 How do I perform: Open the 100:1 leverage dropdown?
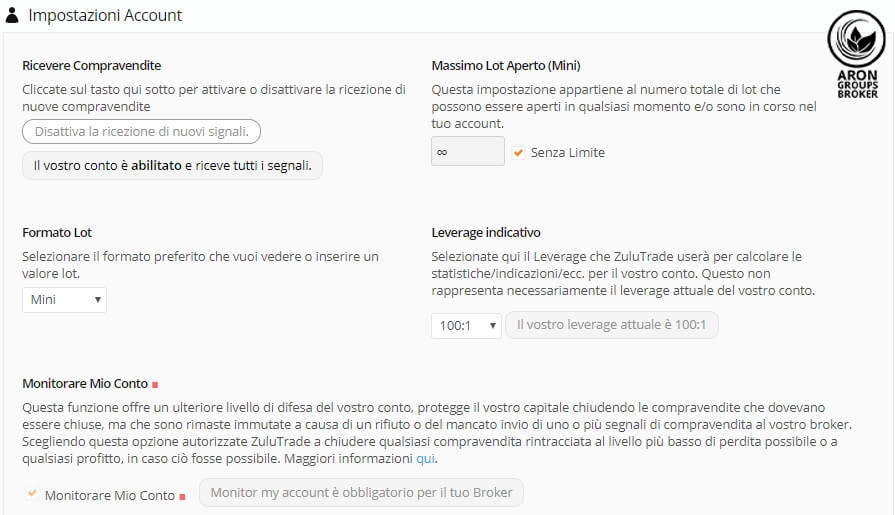466,325
